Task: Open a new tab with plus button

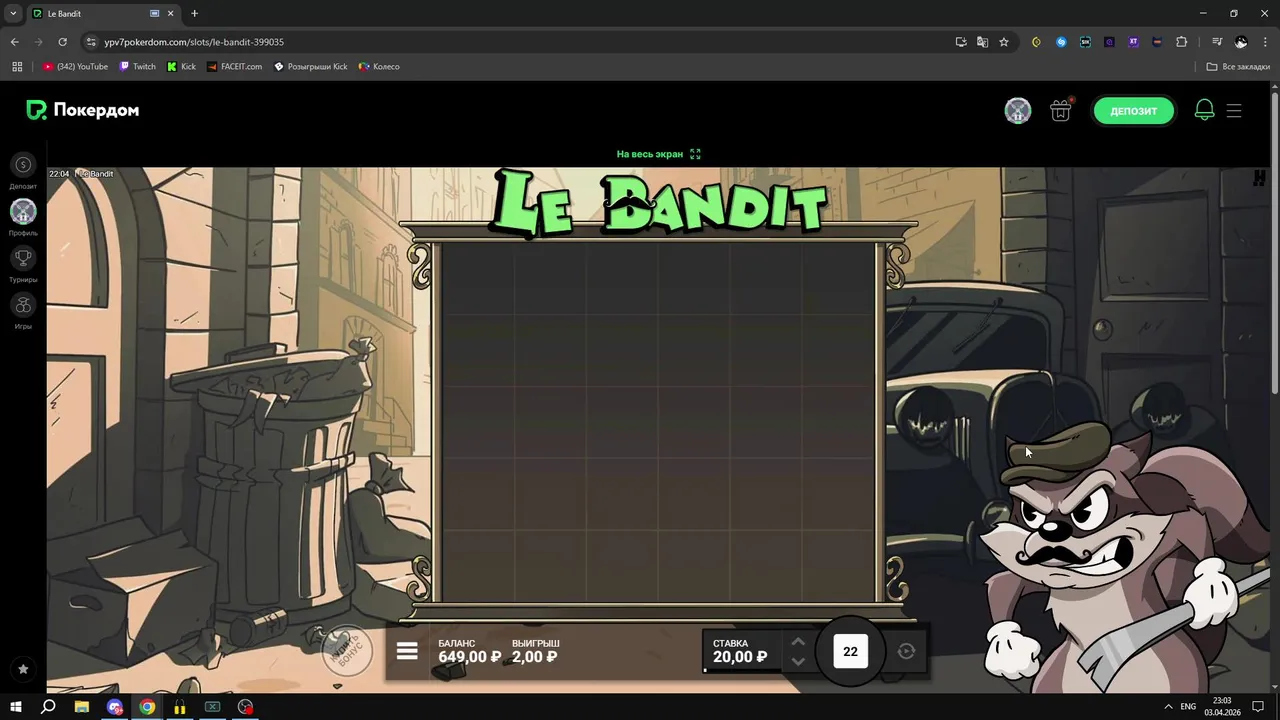Action: [194, 14]
